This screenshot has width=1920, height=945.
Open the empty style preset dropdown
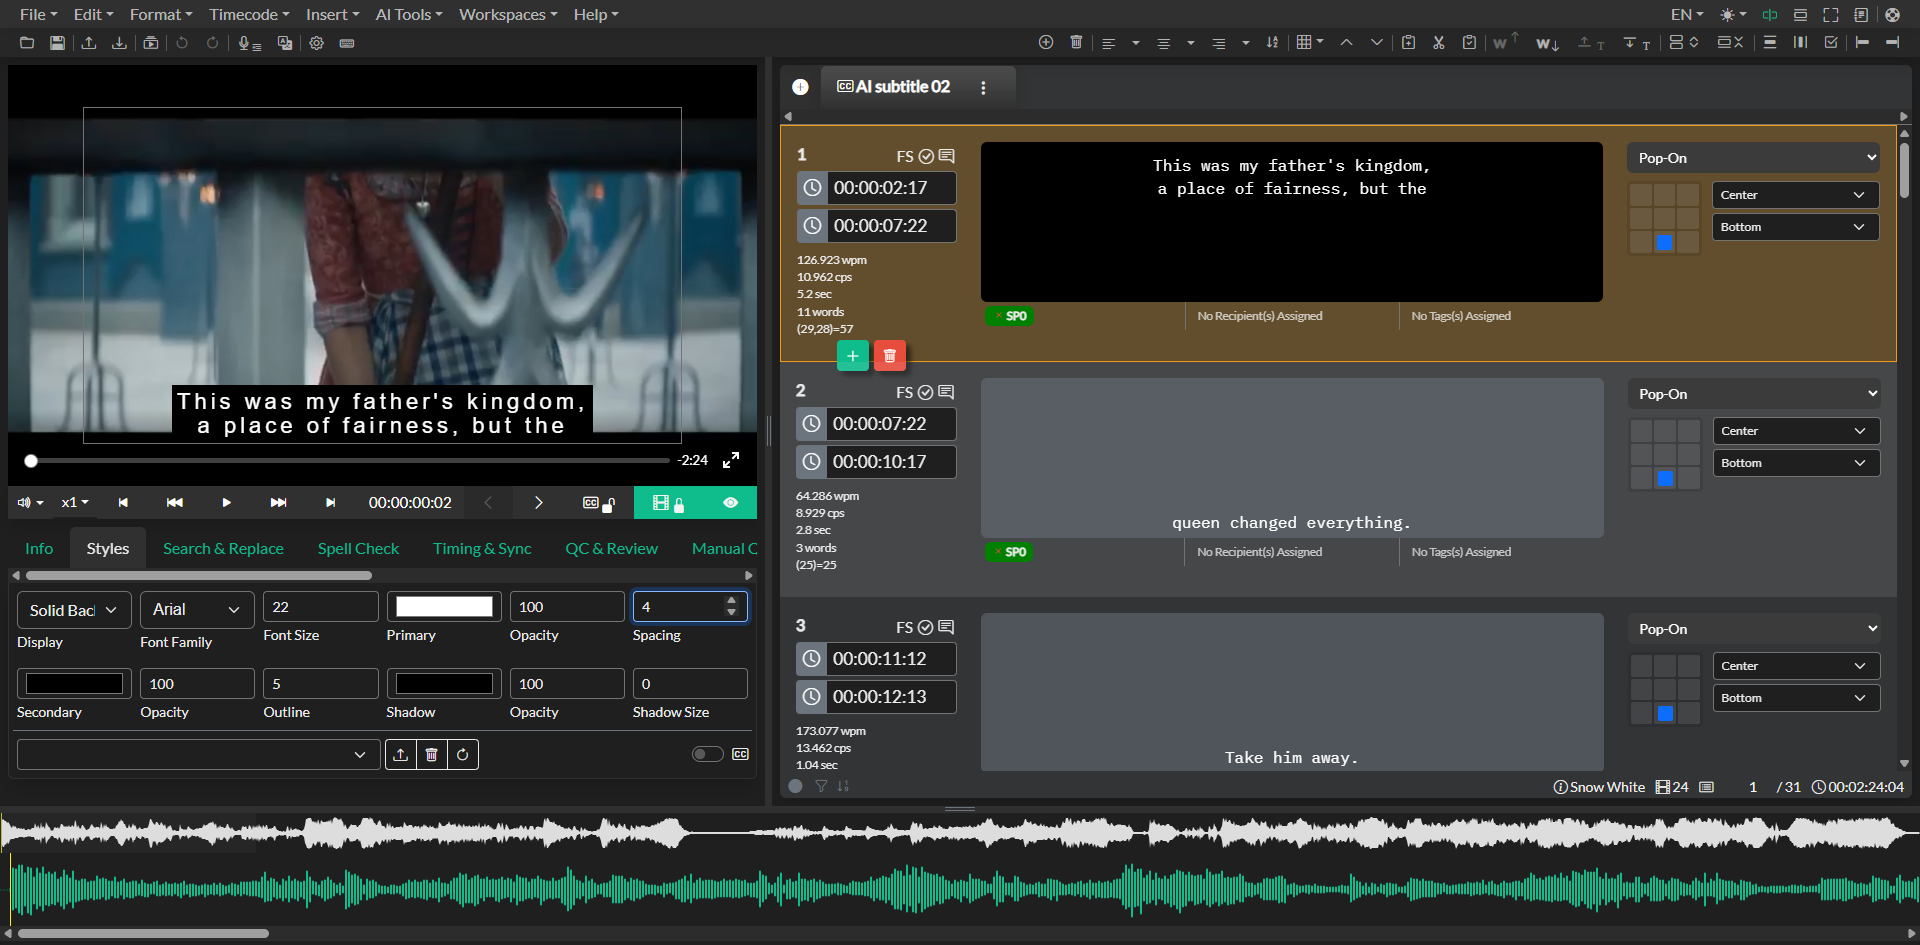tap(198, 754)
